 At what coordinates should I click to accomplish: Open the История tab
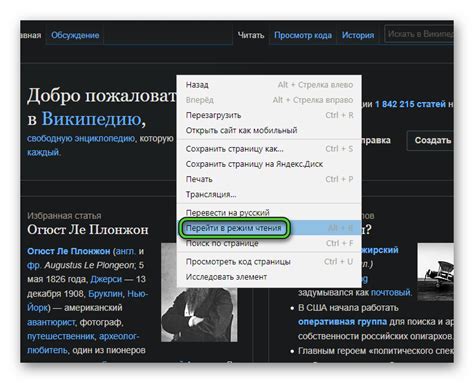(x=358, y=35)
